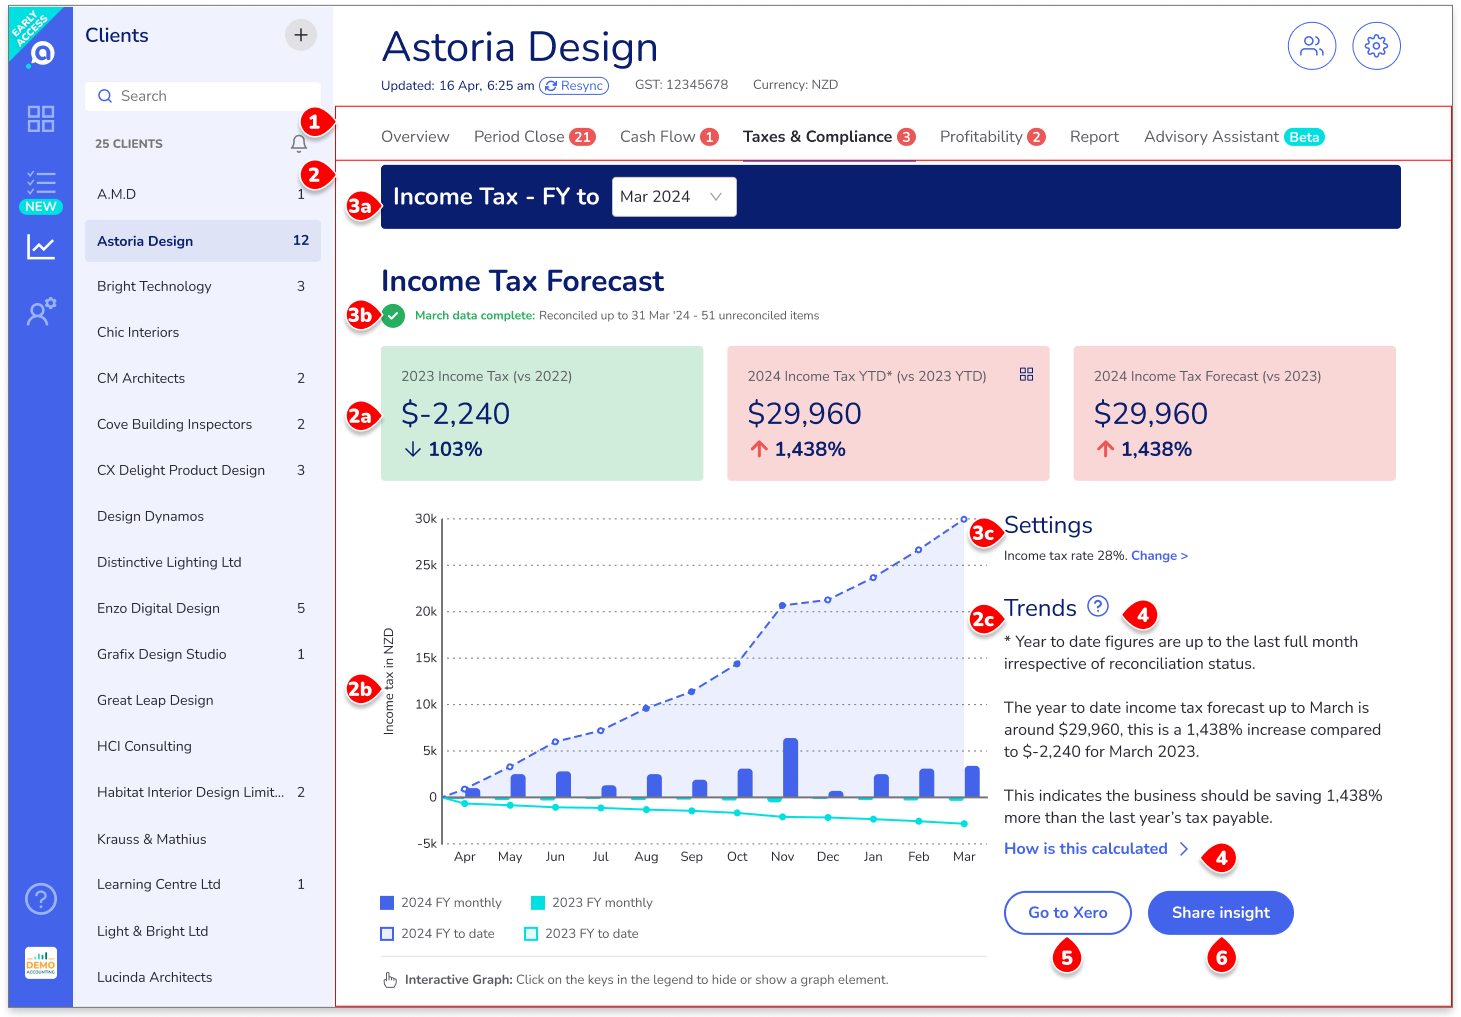Click the client Search field

203,96
